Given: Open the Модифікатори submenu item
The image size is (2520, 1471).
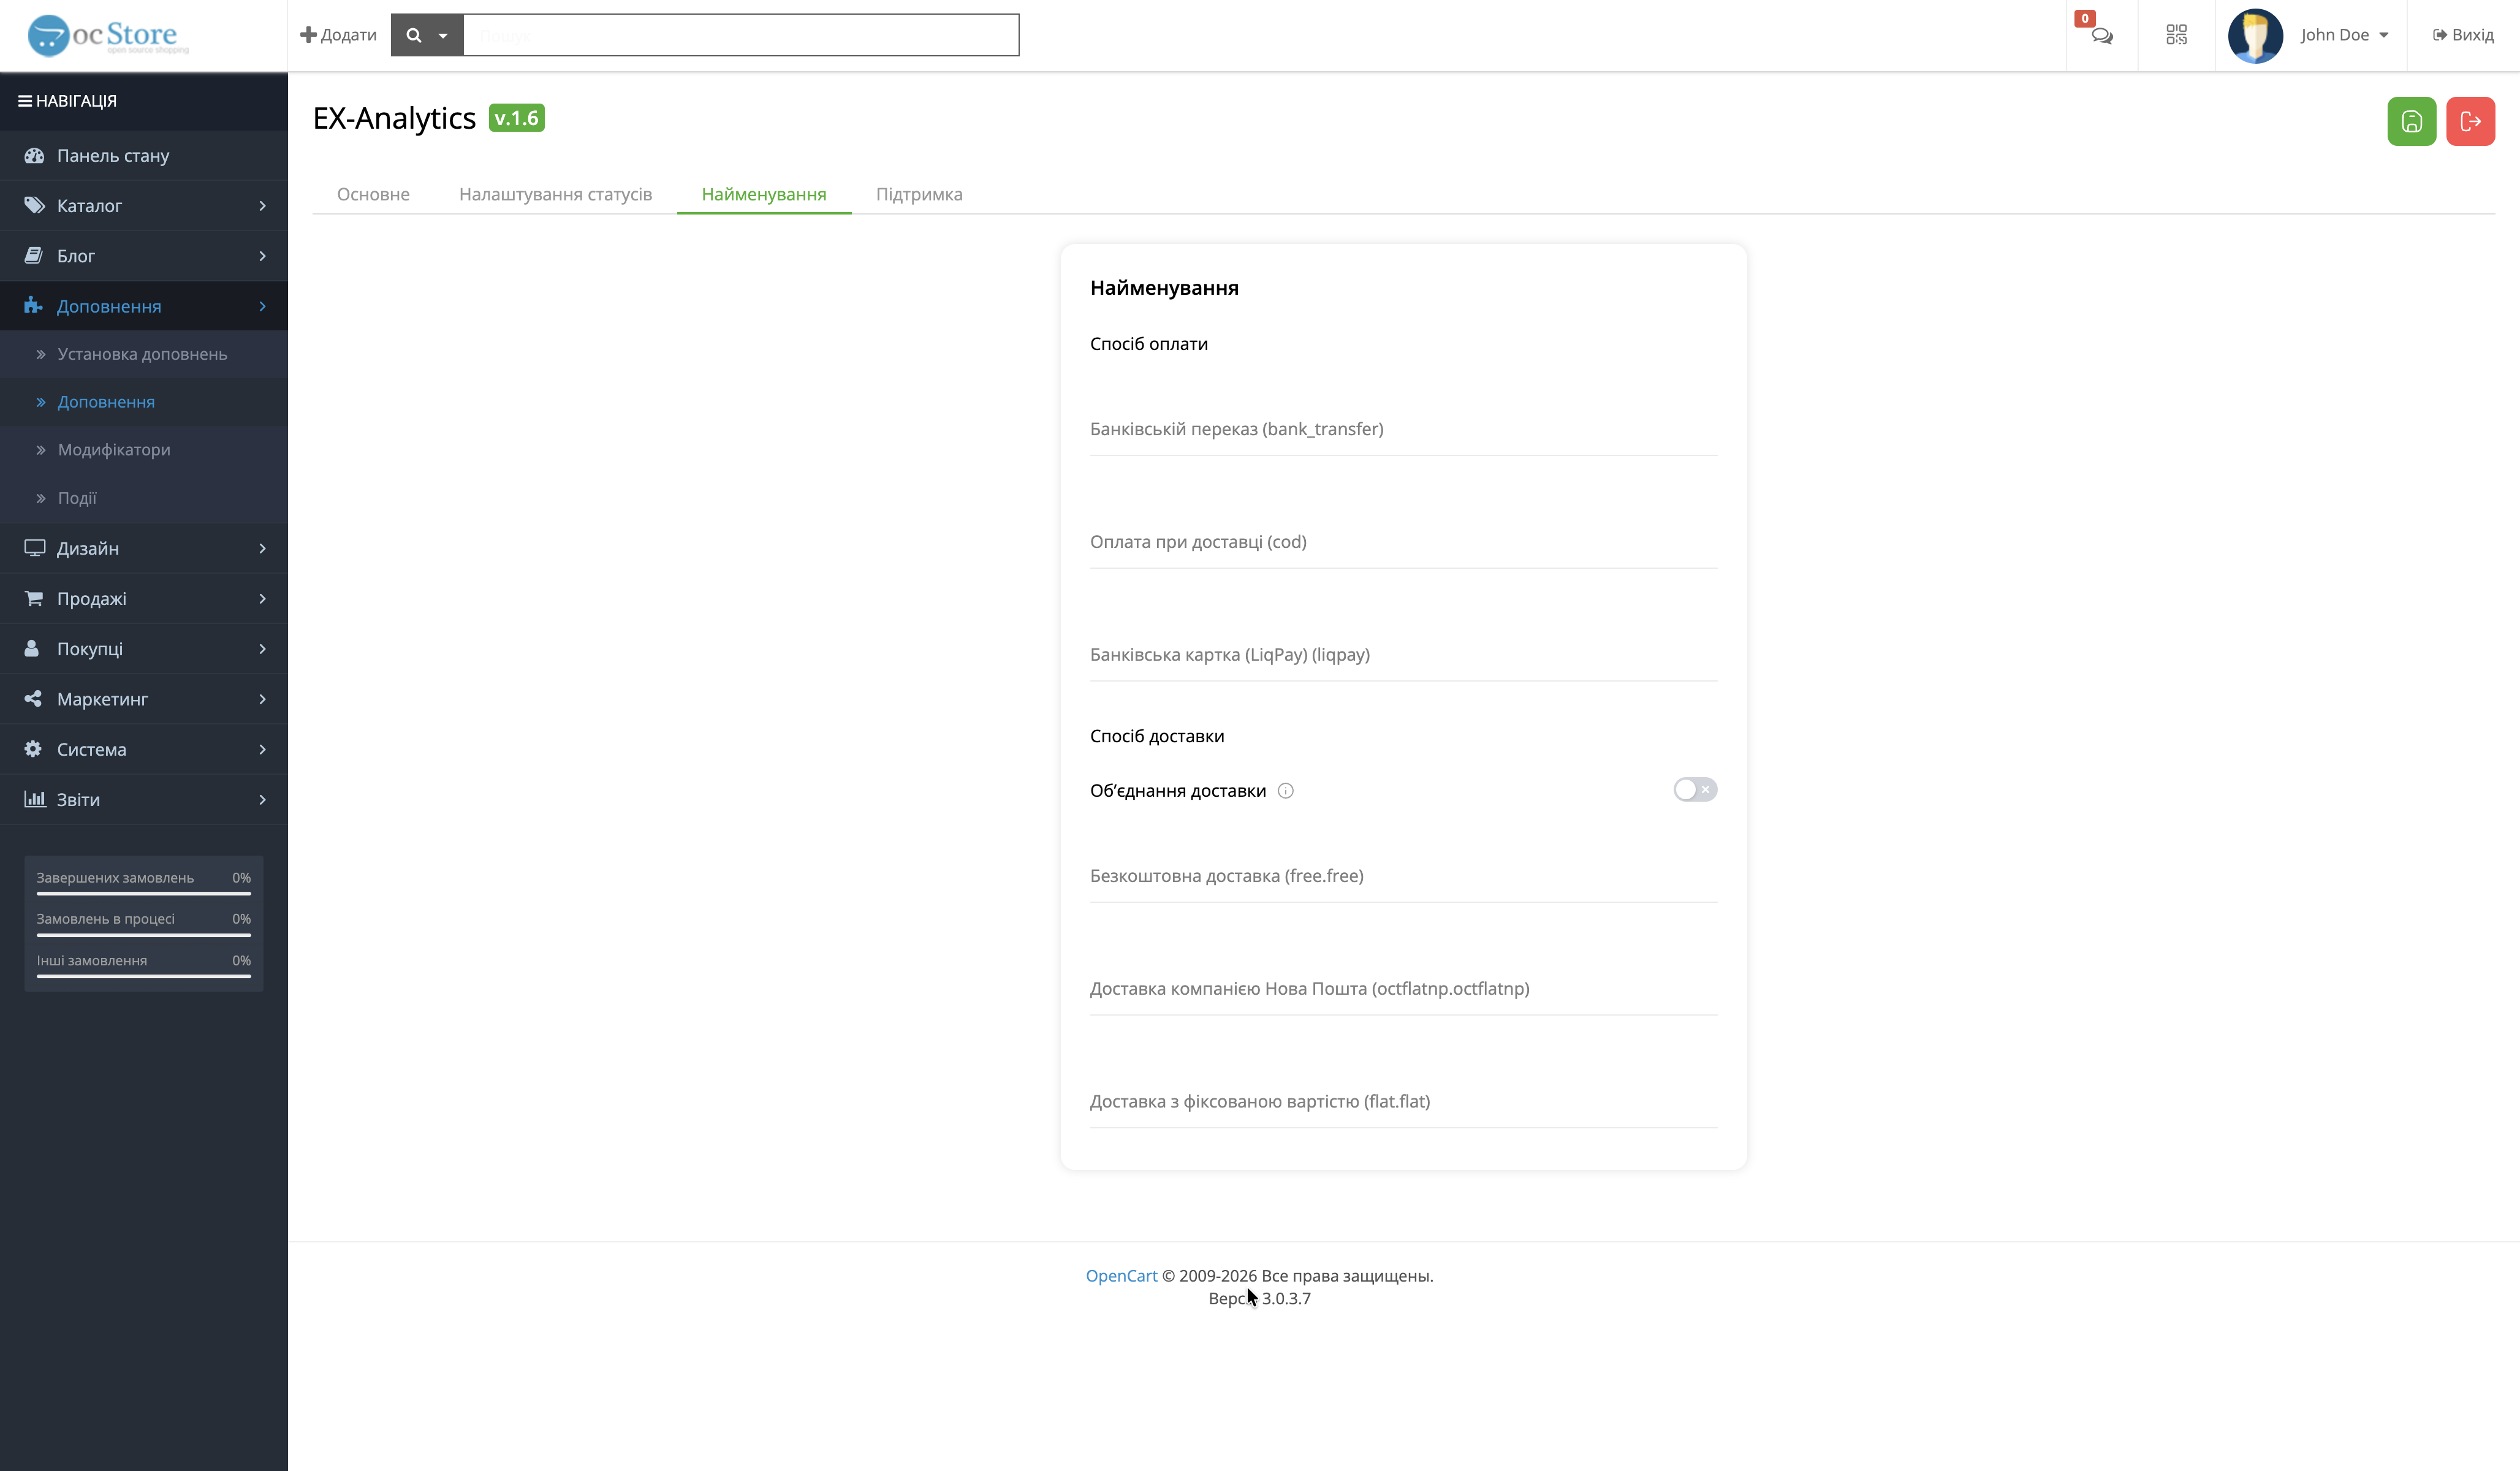Looking at the screenshot, I should point(114,450).
